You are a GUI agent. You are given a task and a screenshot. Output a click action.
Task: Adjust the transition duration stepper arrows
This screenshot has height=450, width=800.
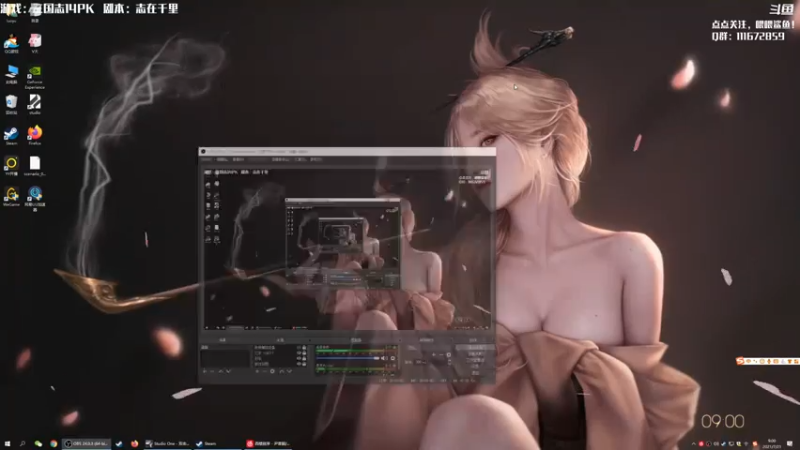[449, 361]
